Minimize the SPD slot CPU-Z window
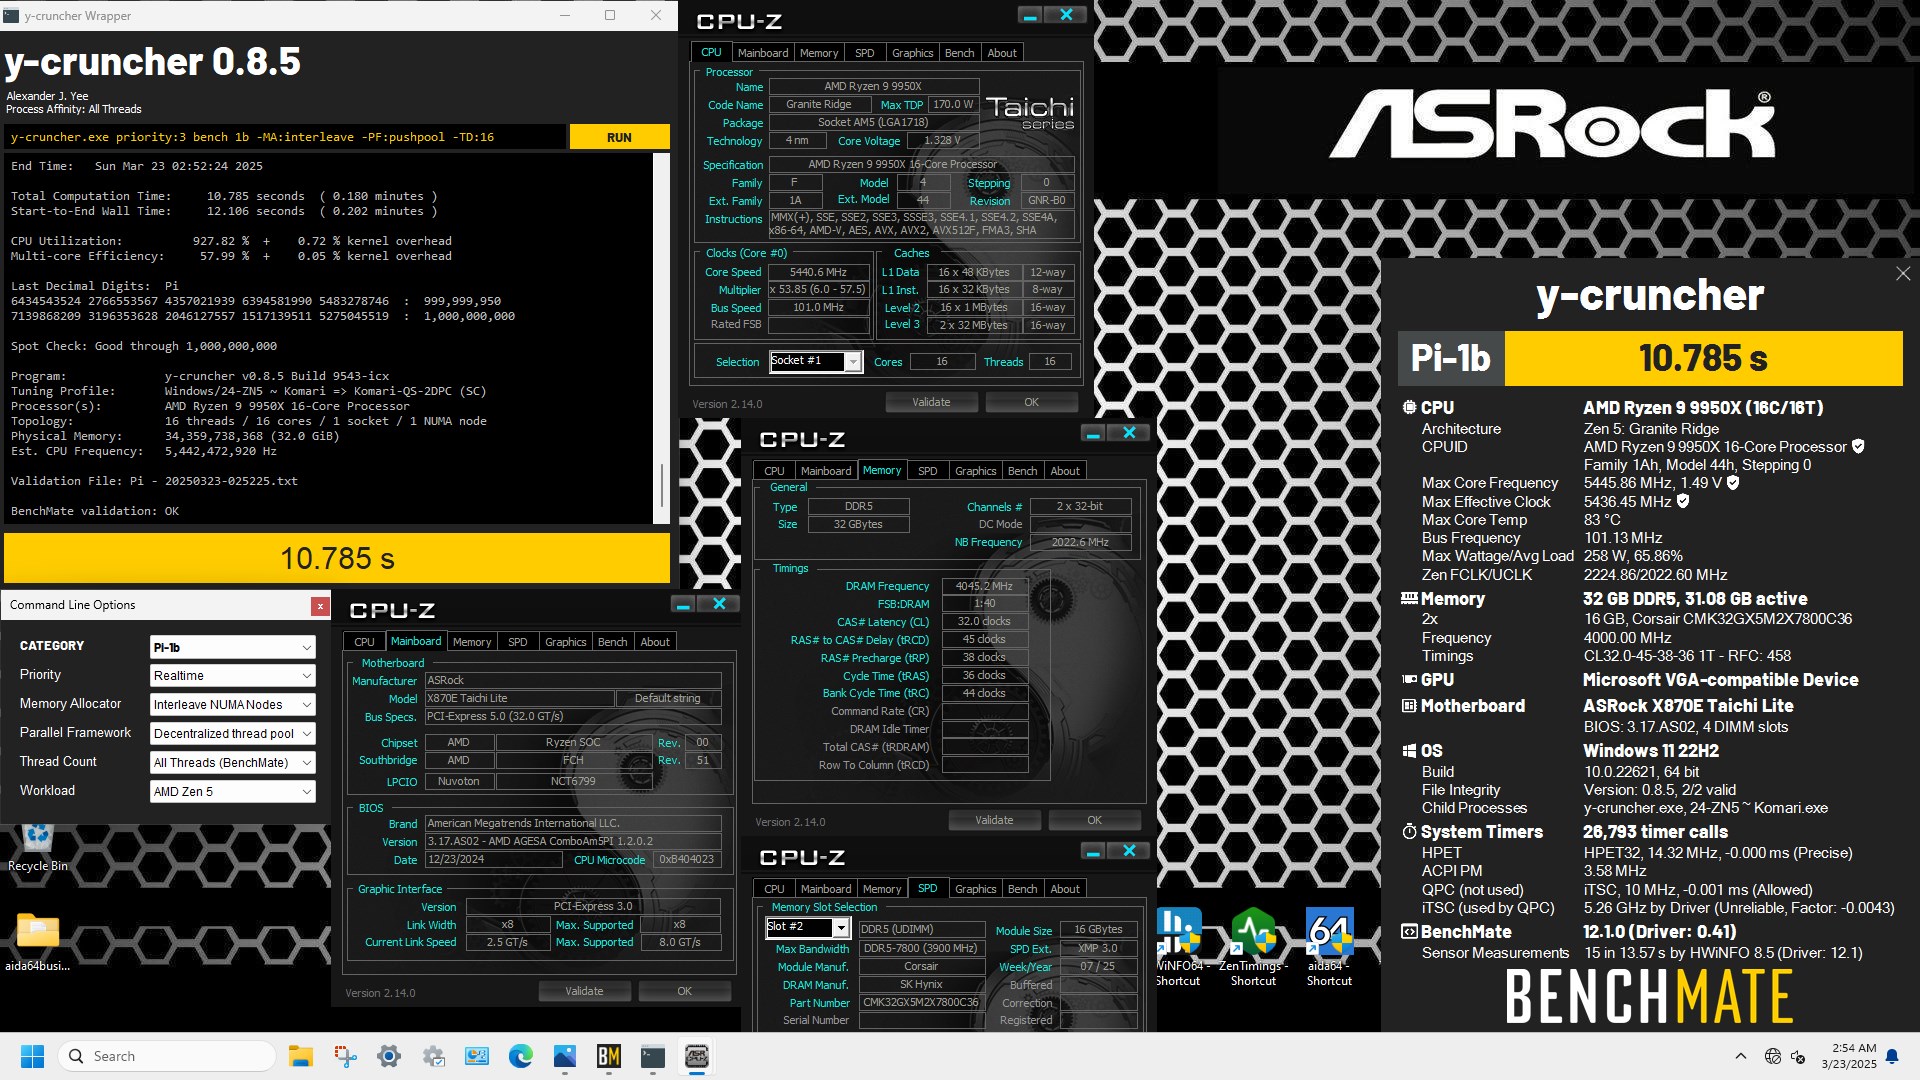1920x1080 pixels. 1093,851
